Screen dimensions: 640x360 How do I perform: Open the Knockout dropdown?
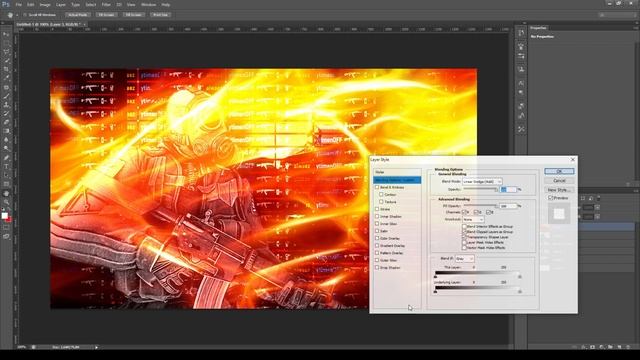473,220
